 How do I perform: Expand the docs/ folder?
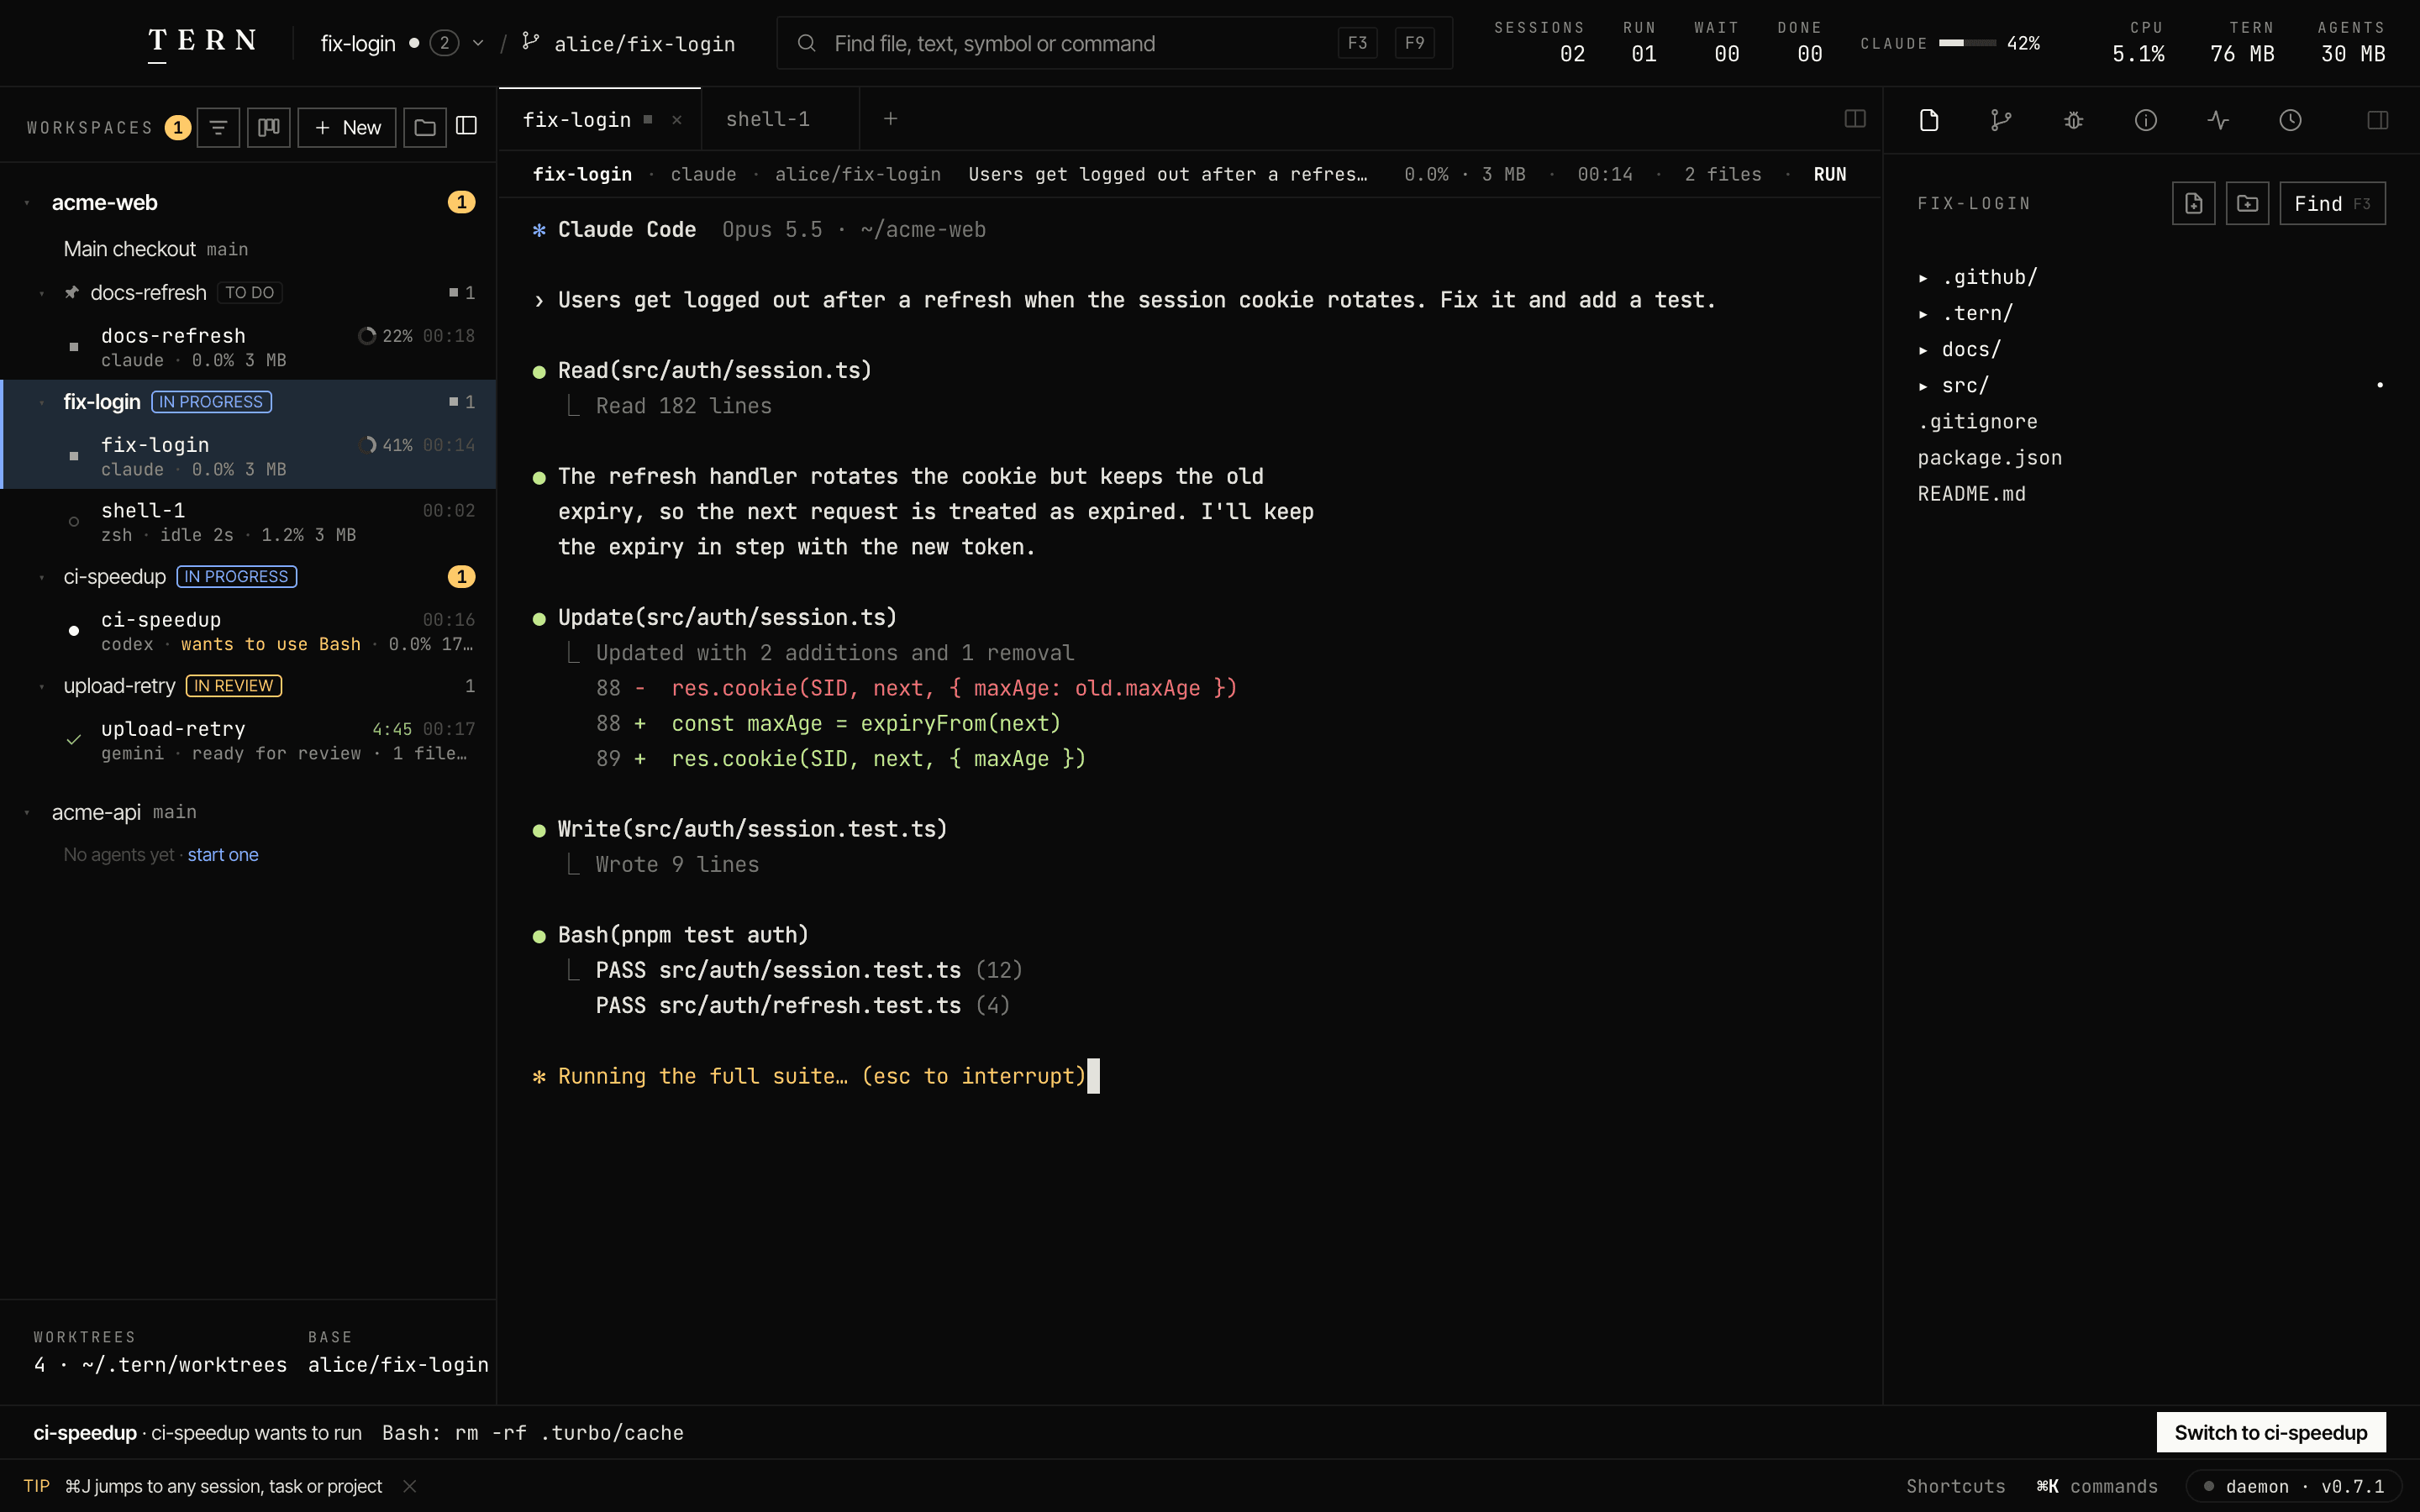pos(1923,350)
